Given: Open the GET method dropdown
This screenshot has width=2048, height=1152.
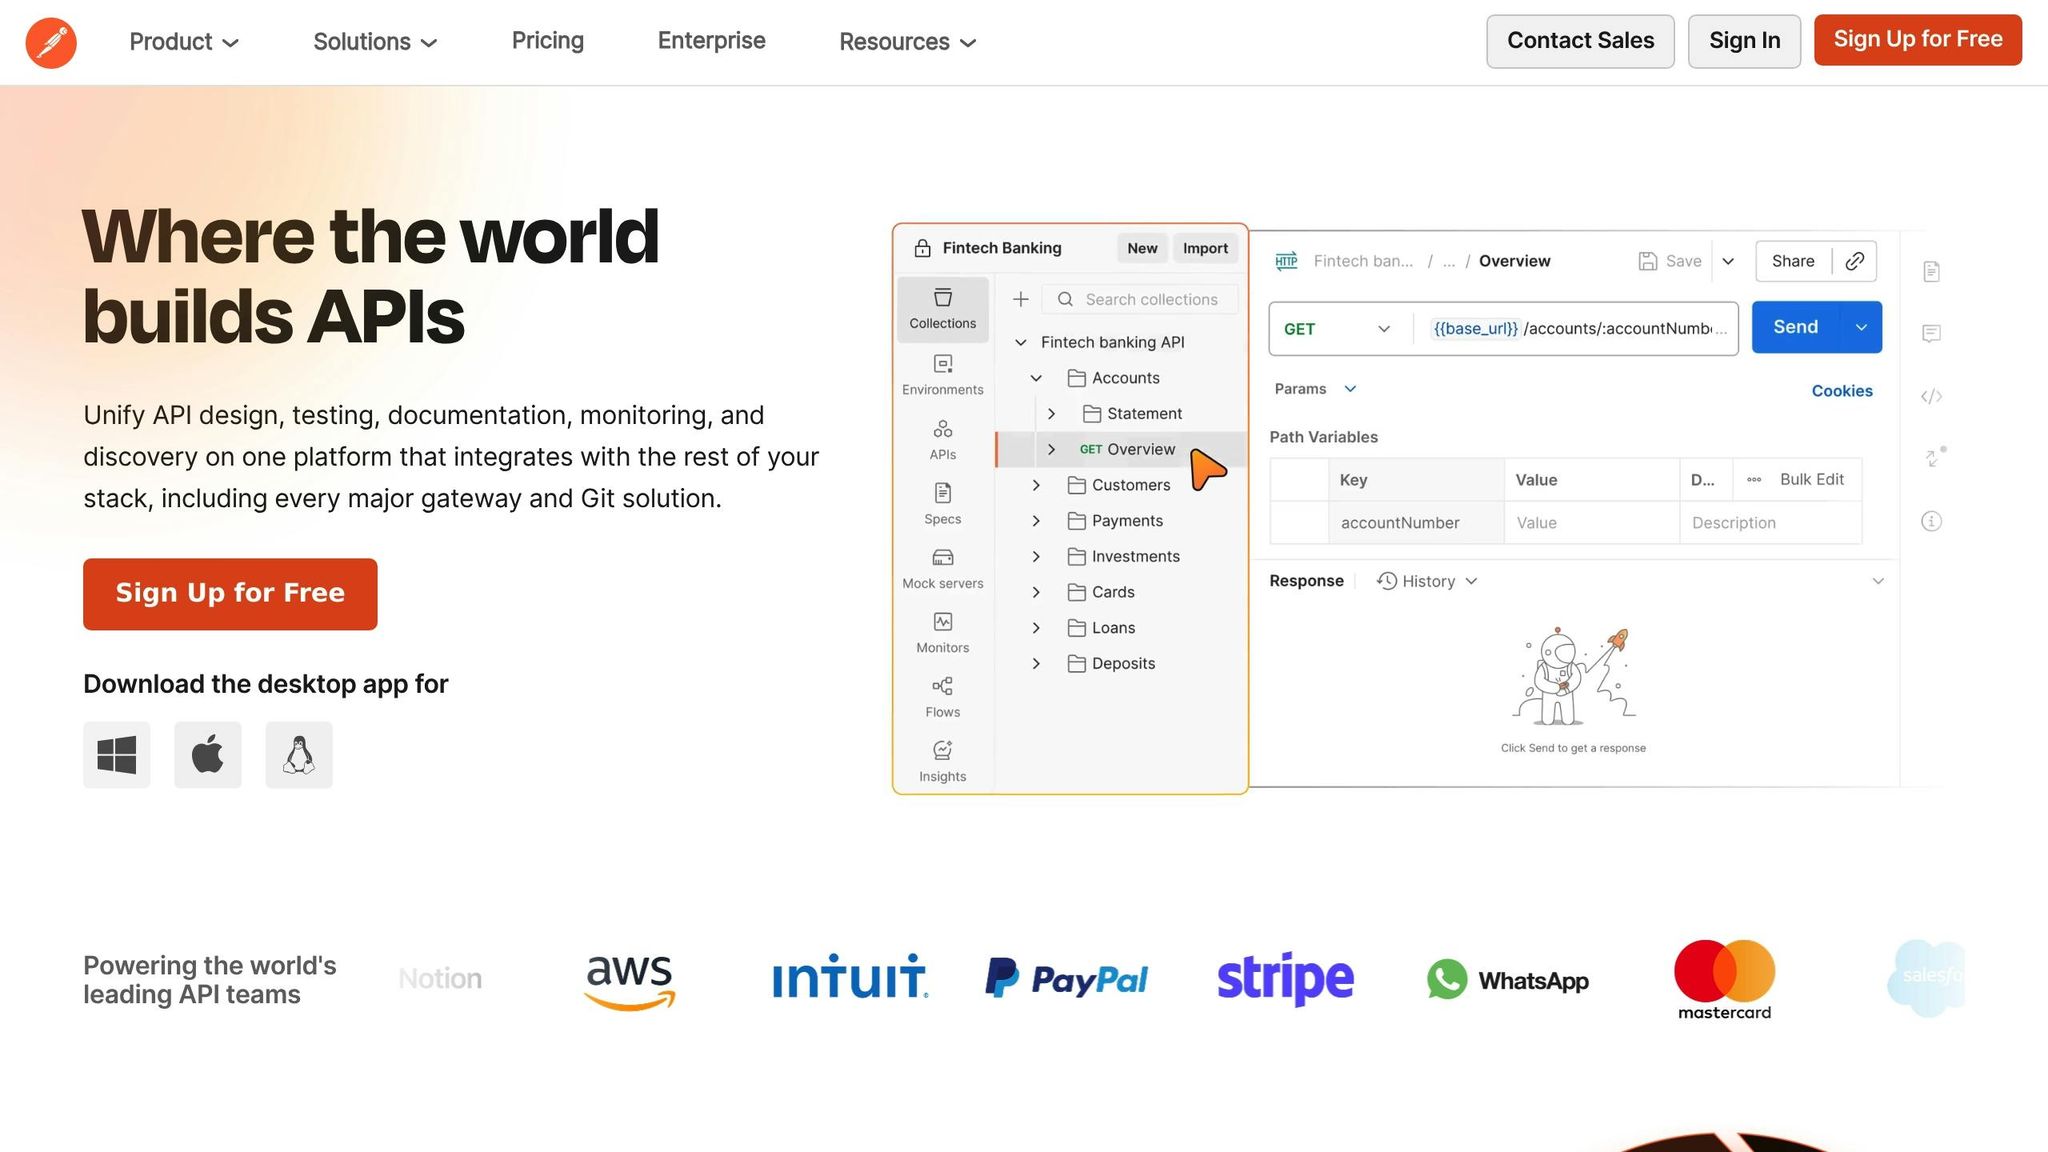Looking at the screenshot, I should [1338, 329].
